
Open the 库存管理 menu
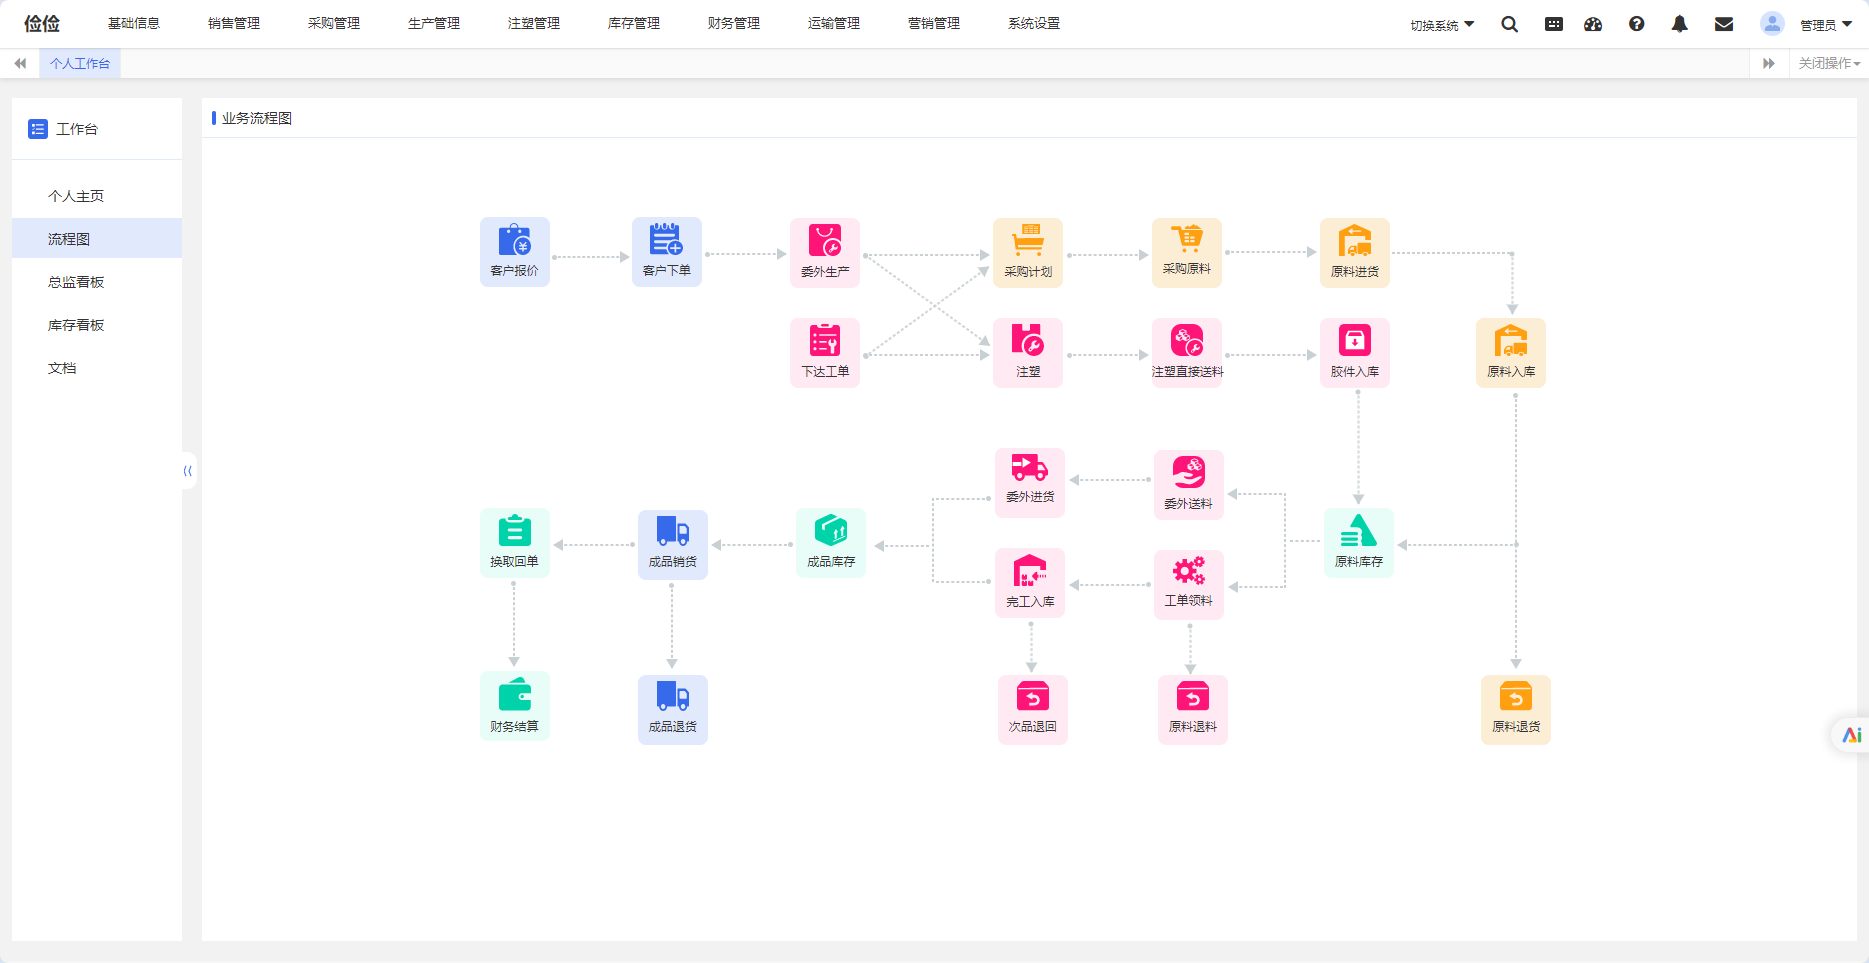(x=634, y=23)
